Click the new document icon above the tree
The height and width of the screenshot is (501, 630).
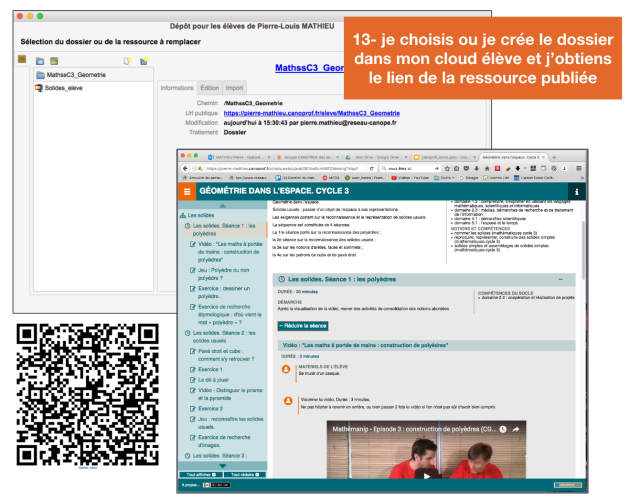click(x=126, y=60)
